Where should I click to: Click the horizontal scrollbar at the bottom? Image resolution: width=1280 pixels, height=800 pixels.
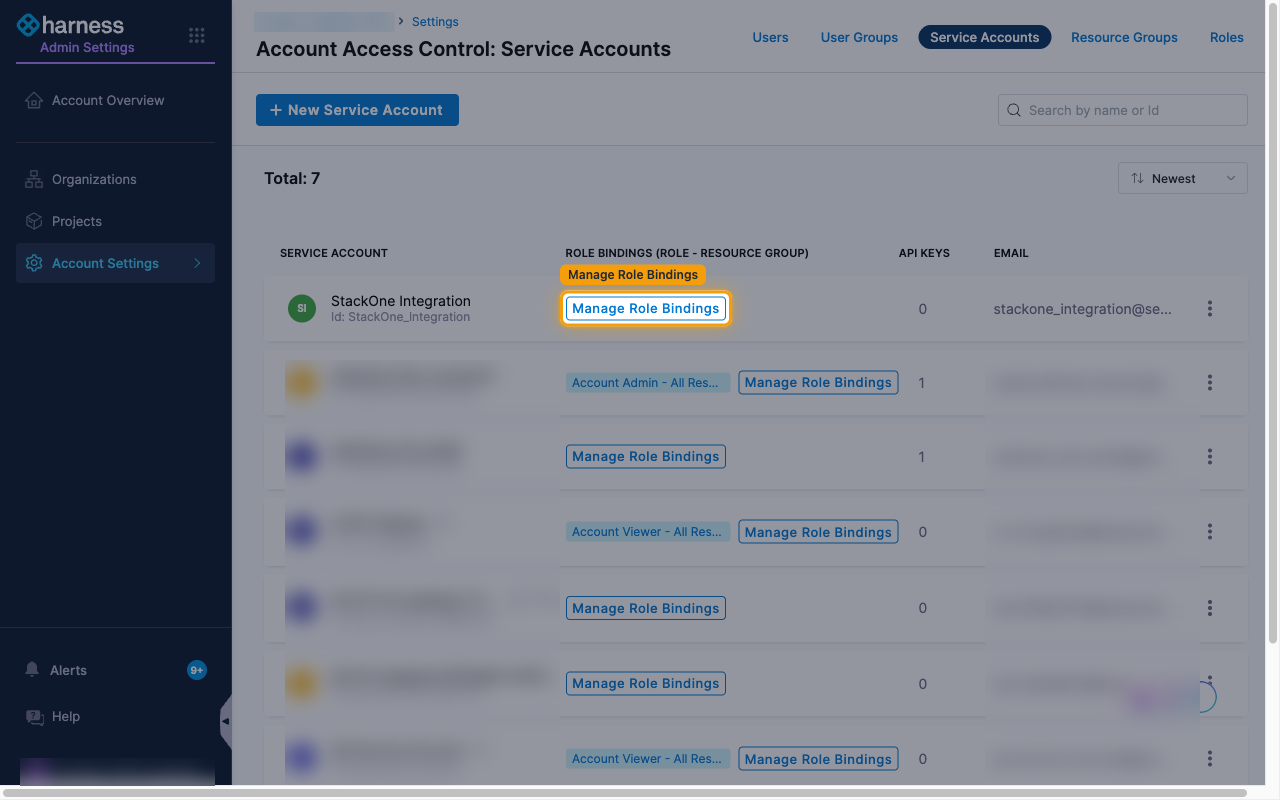[625, 793]
